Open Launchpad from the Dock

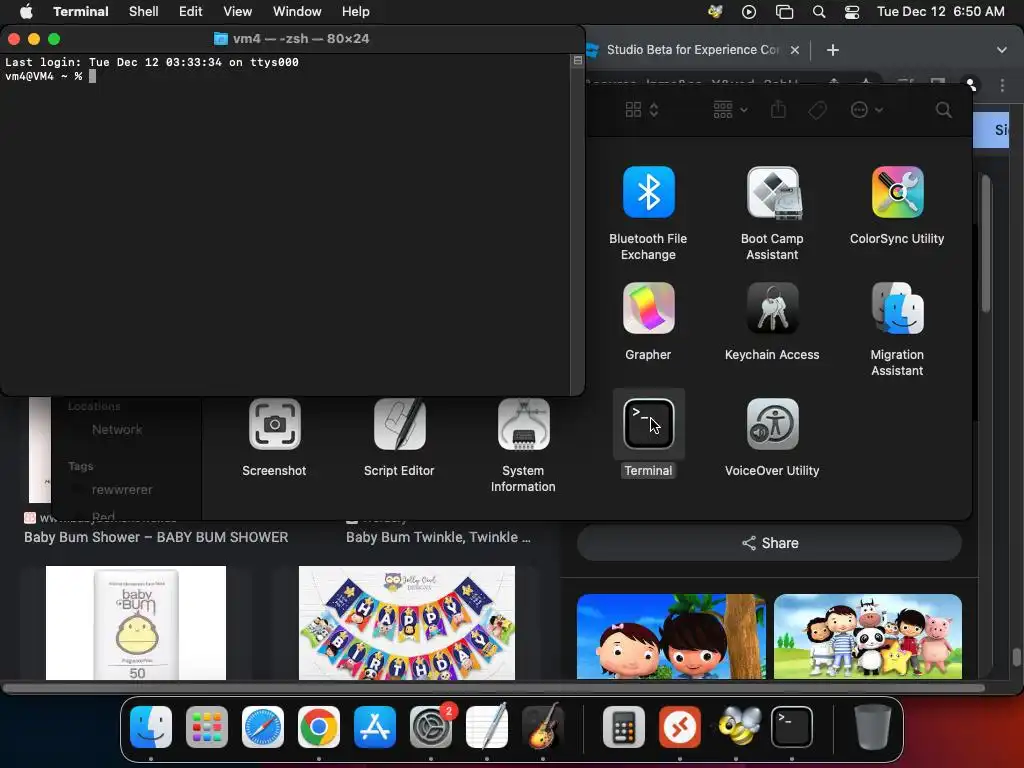coord(207,727)
